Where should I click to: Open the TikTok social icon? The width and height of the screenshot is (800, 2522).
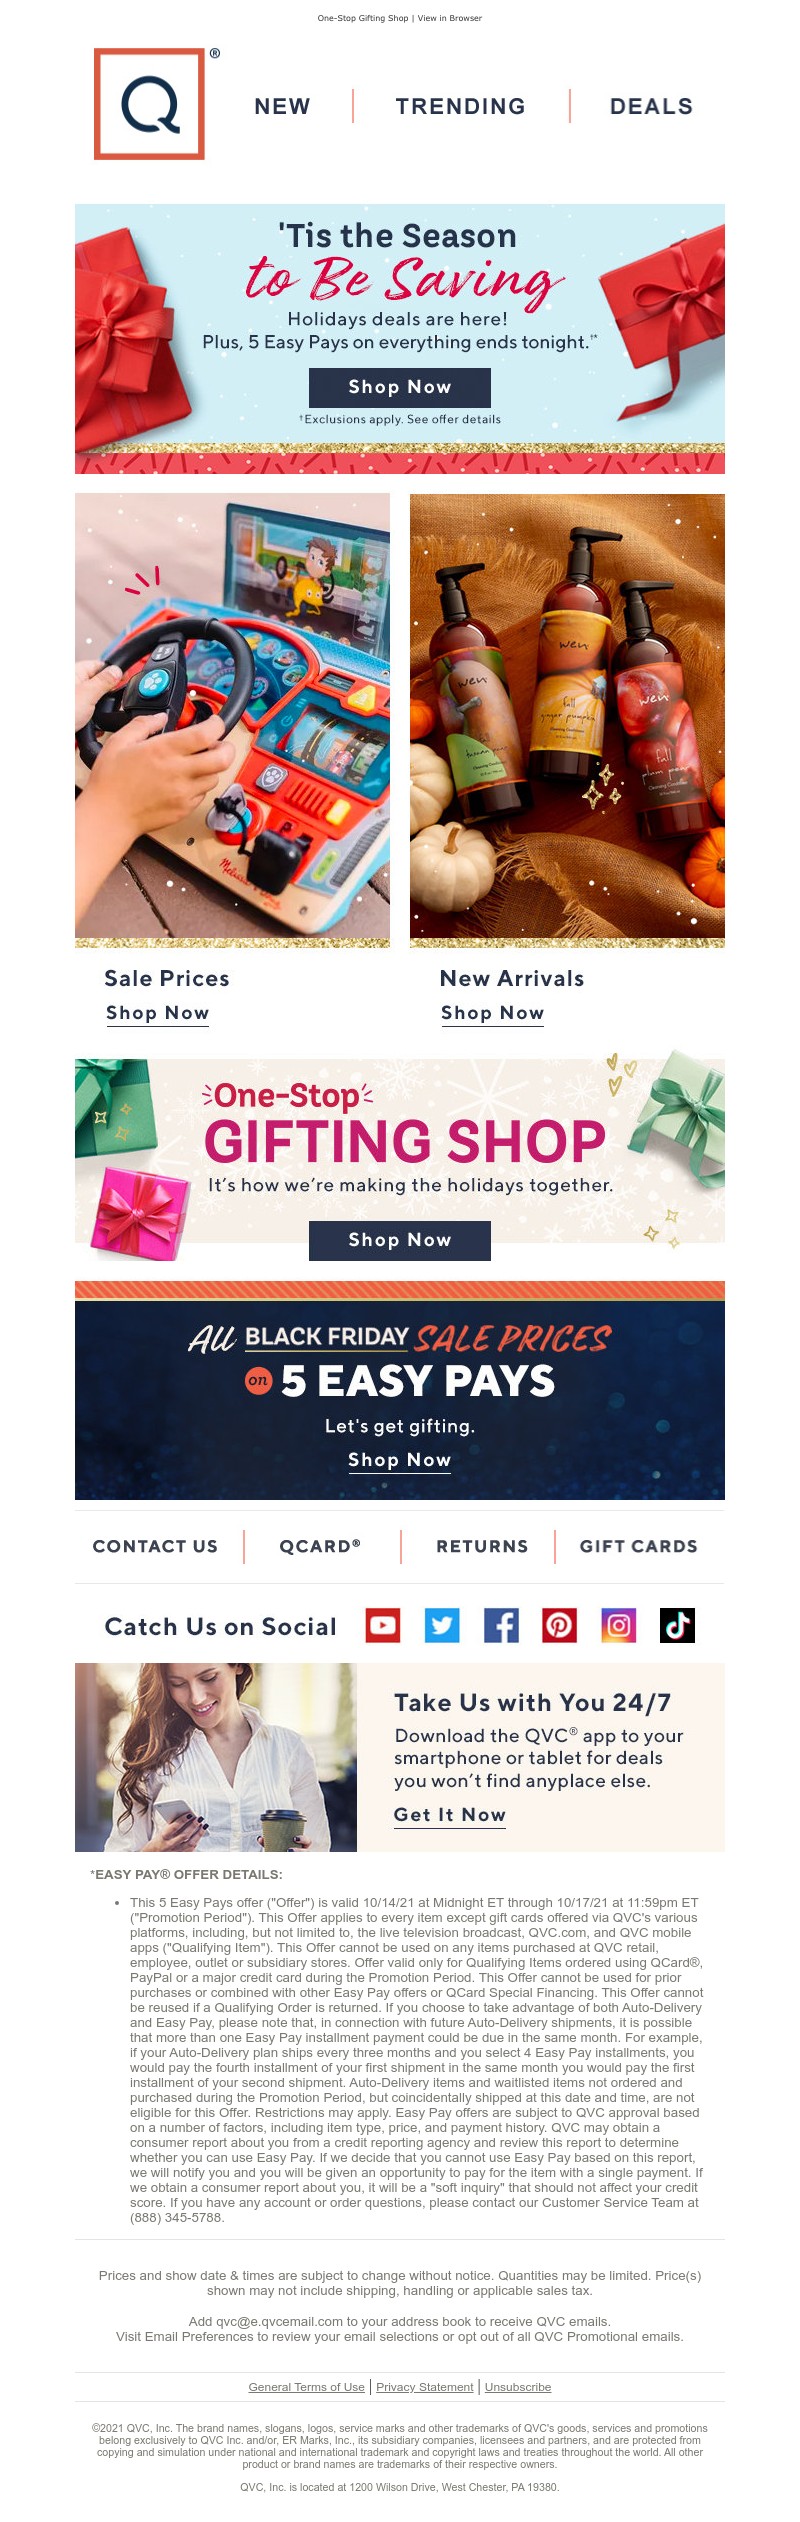click(x=677, y=1625)
